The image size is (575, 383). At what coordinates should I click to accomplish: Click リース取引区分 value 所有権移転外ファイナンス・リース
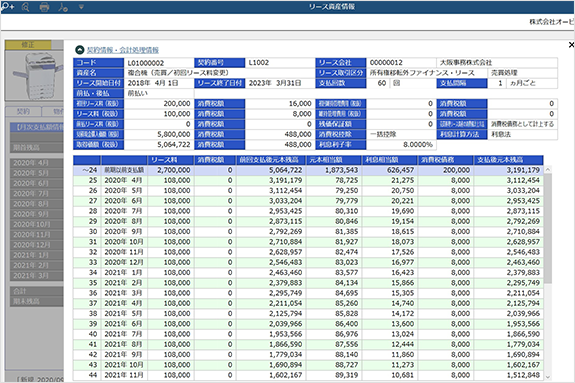click(427, 73)
